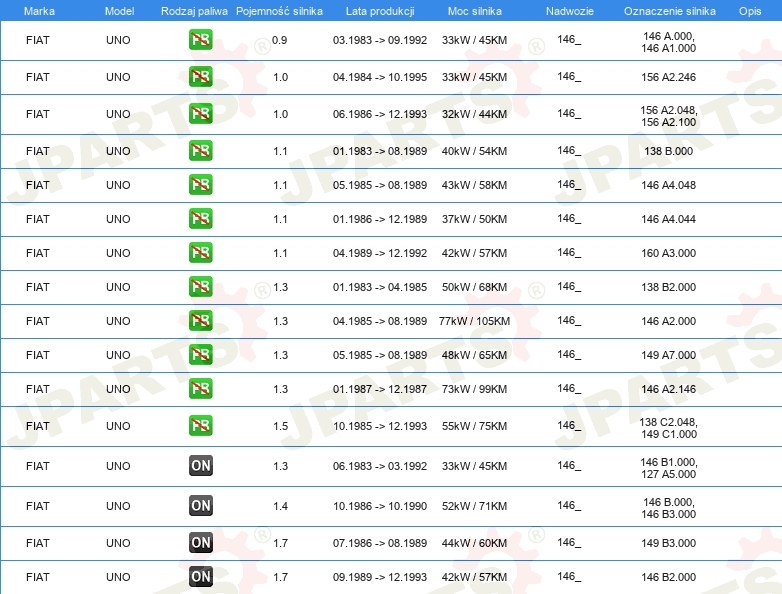
Task: Click the petrol fuel icon in the 0.9 33kW row
Action: tap(200, 40)
